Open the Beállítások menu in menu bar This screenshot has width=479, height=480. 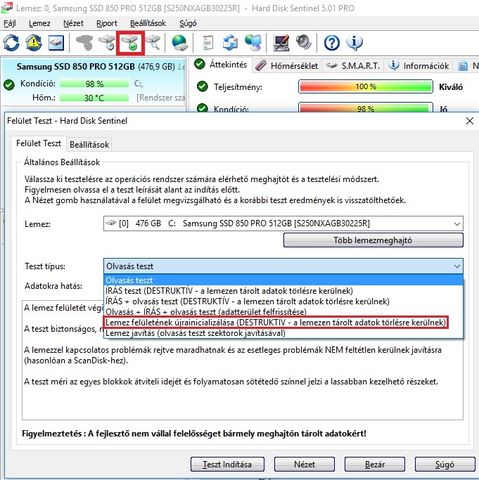(148, 23)
